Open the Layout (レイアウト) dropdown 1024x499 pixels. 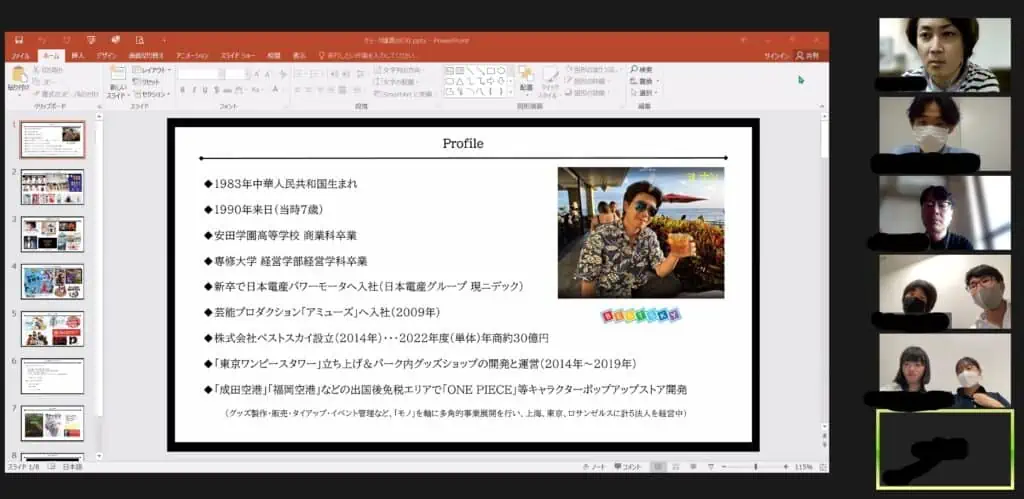[152, 70]
